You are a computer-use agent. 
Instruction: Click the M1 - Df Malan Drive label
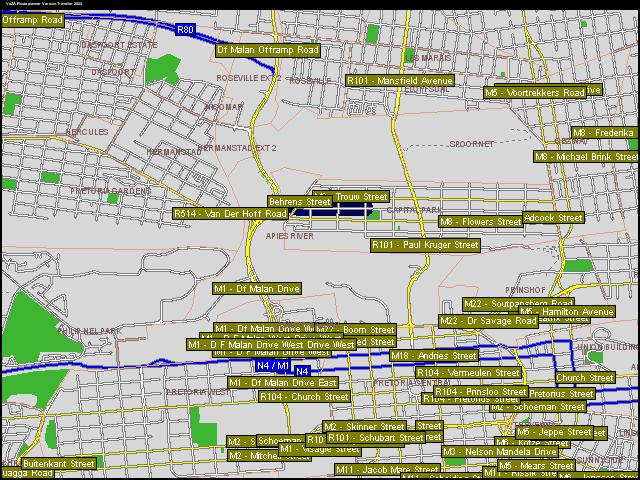(257, 289)
